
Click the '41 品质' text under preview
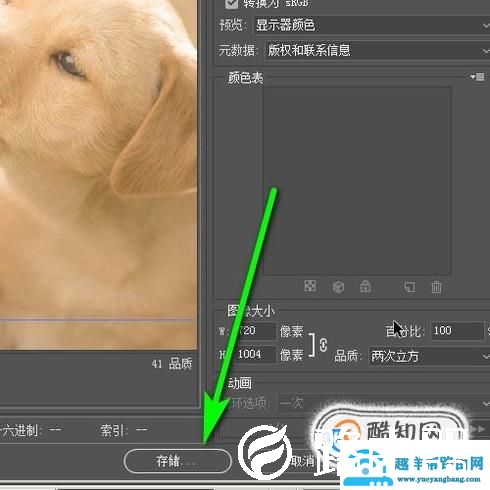click(x=172, y=364)
